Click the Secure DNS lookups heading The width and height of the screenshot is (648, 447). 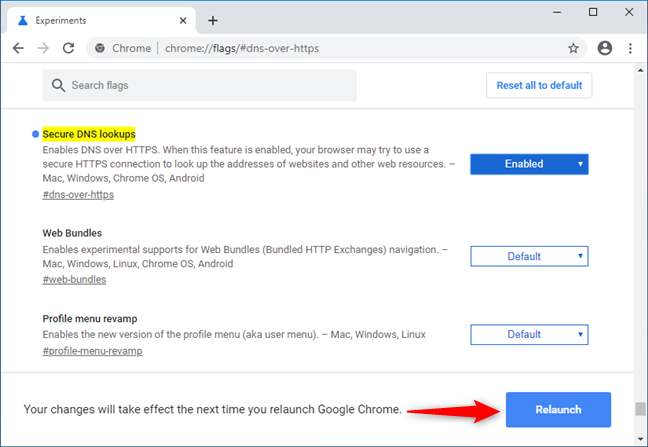pyautogui.click(x=89, y=134)
